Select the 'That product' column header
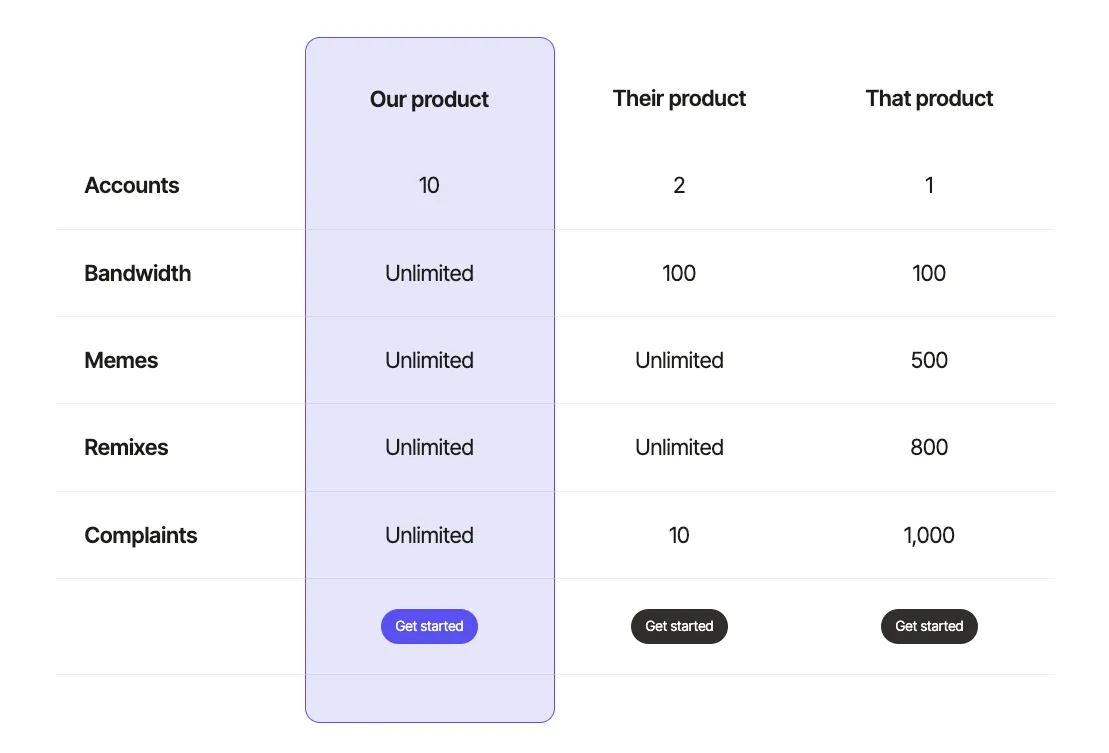 (x=929, y=98)
